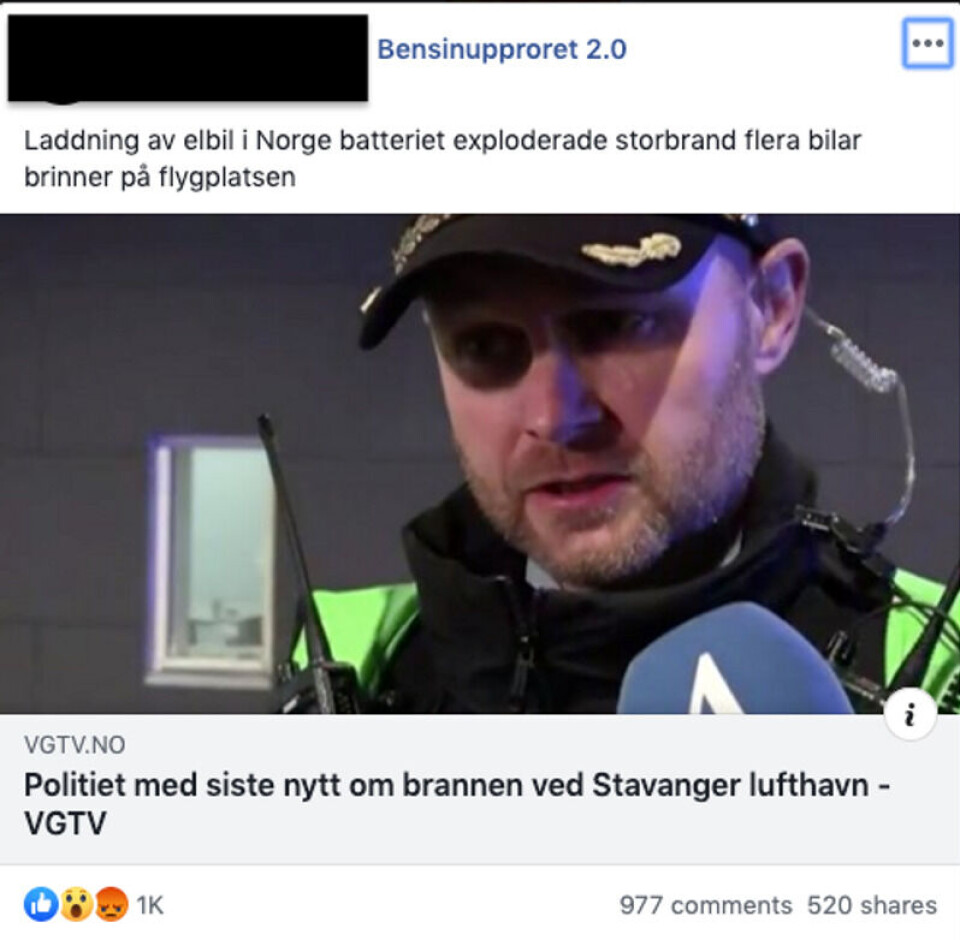960x940 pixels.
Task: Open the Bensinupproret 2.0 group page
Action: click(x=501, y=49)
